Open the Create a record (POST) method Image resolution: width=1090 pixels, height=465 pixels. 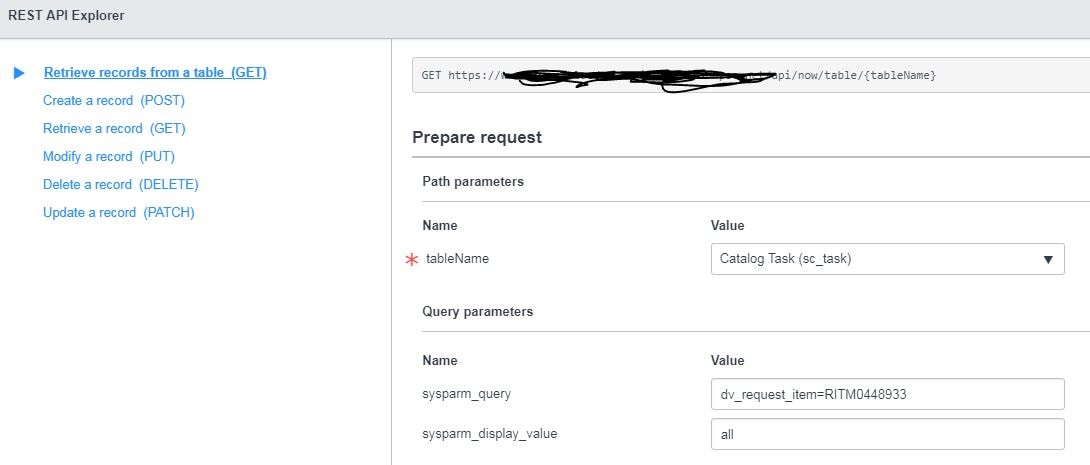[114, 101]
